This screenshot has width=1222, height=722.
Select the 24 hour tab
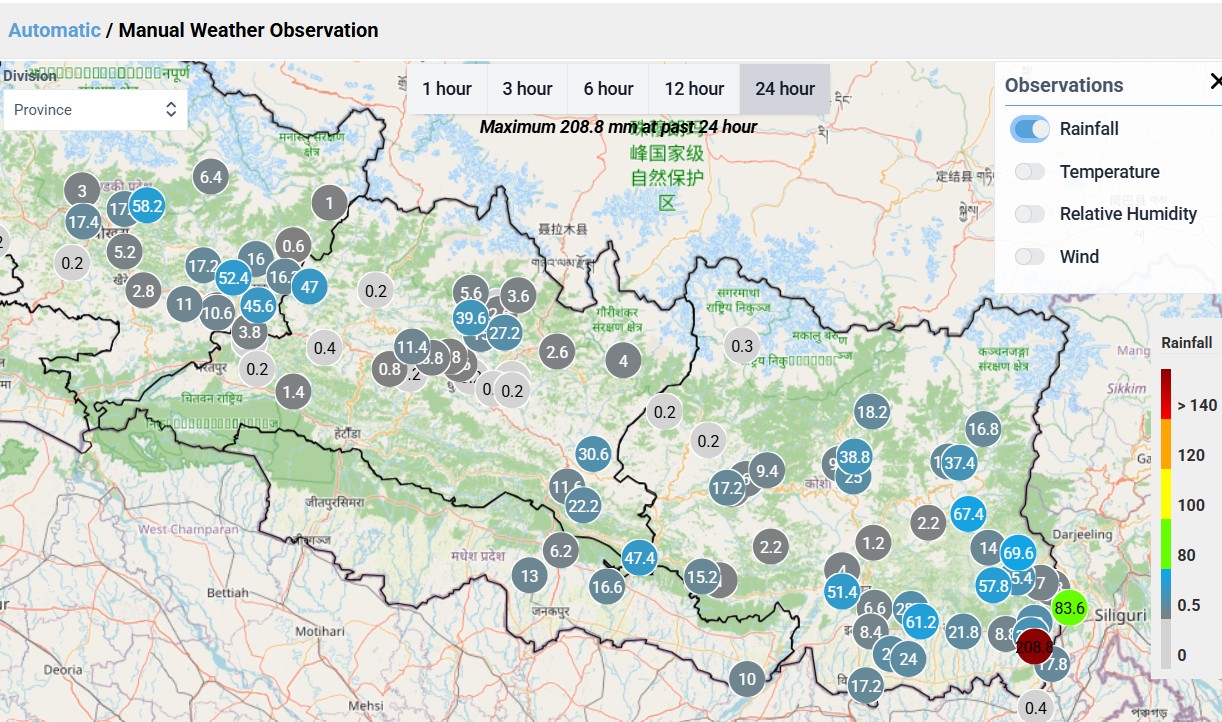point(785,89)
